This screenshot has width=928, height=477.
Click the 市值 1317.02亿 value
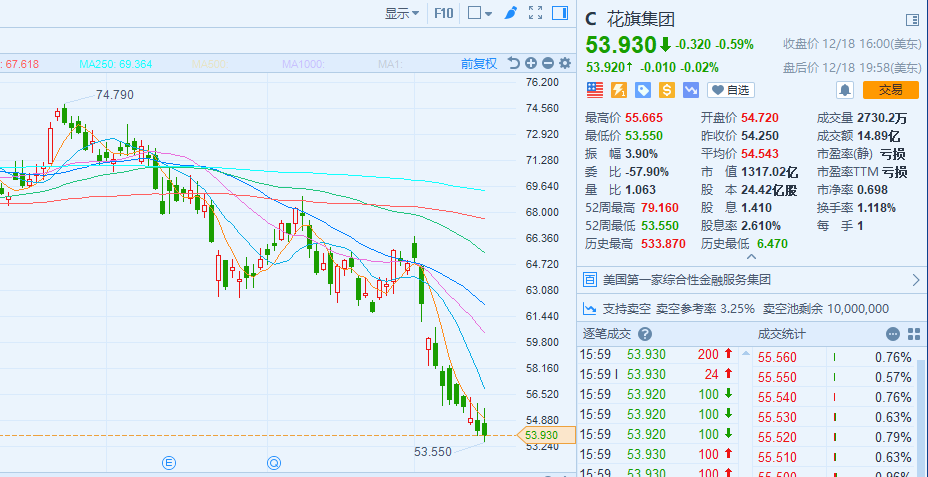pos(769,172)
